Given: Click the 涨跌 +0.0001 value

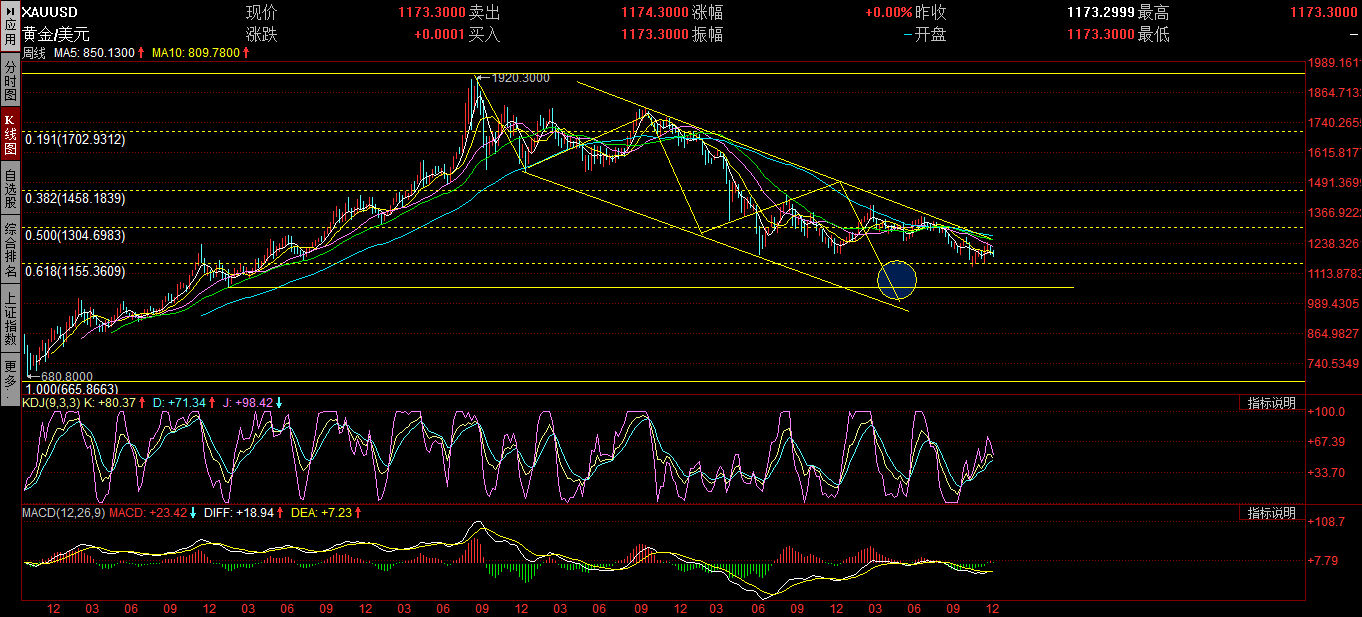Looking at the screenshot, I should pyautogui.click(x=440, y=34).
